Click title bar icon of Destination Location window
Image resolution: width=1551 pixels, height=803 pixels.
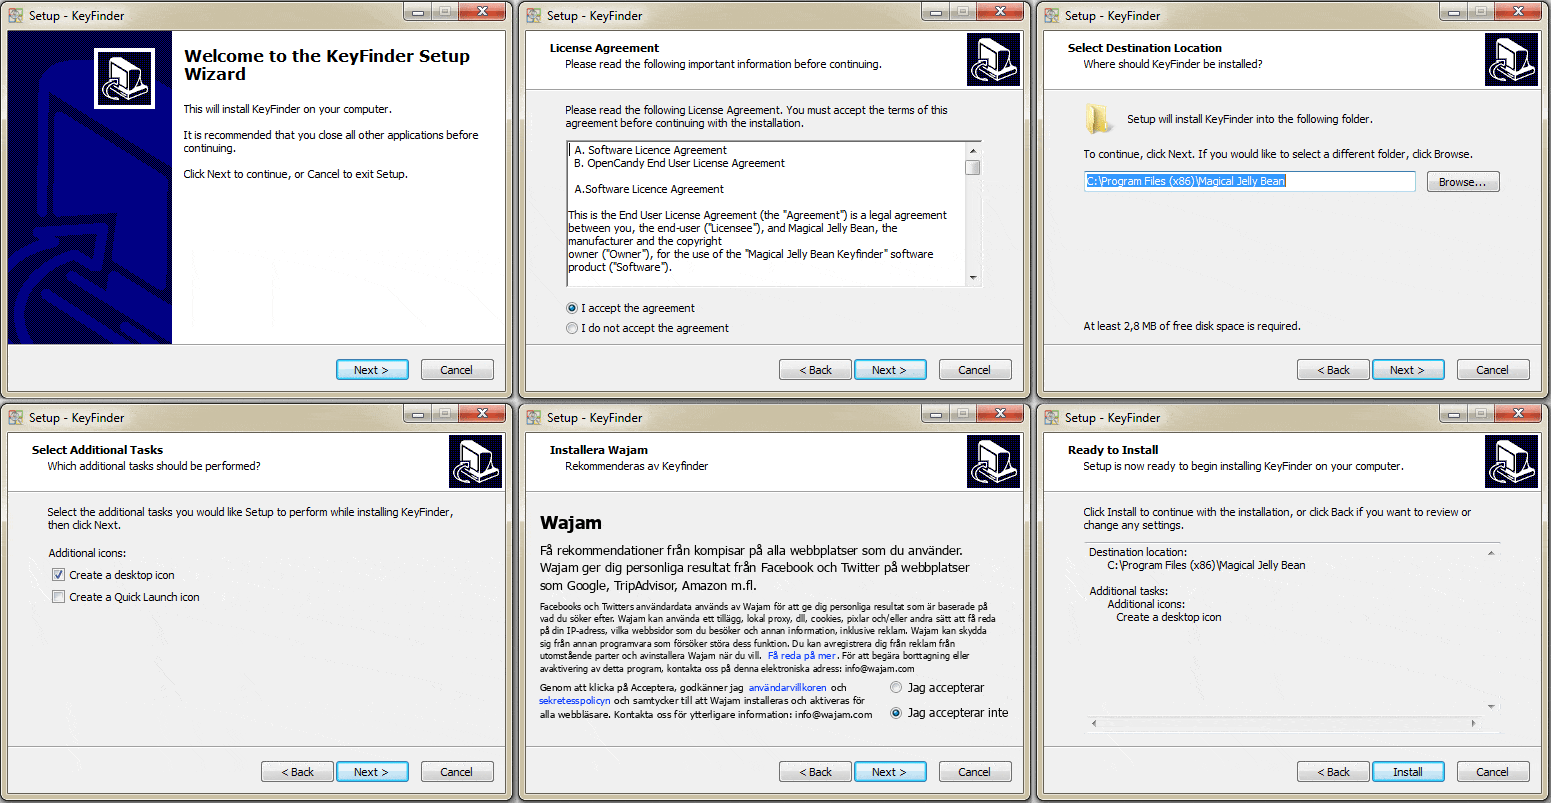point(1052,15)
